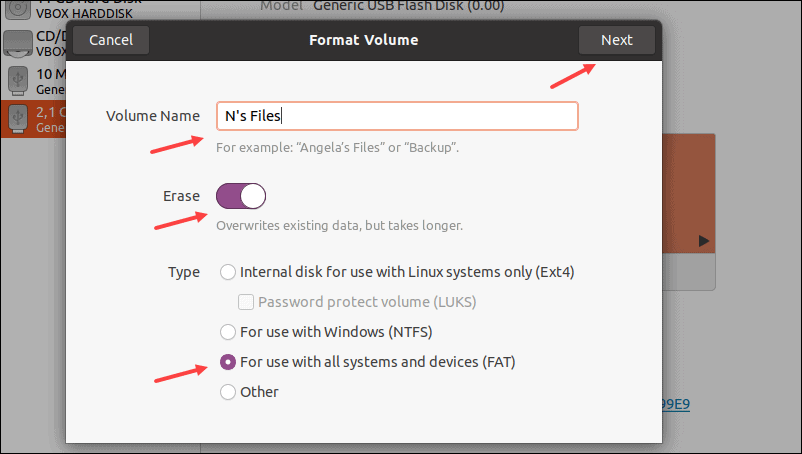Select the CD/DVD drive icon

(17, 43)
